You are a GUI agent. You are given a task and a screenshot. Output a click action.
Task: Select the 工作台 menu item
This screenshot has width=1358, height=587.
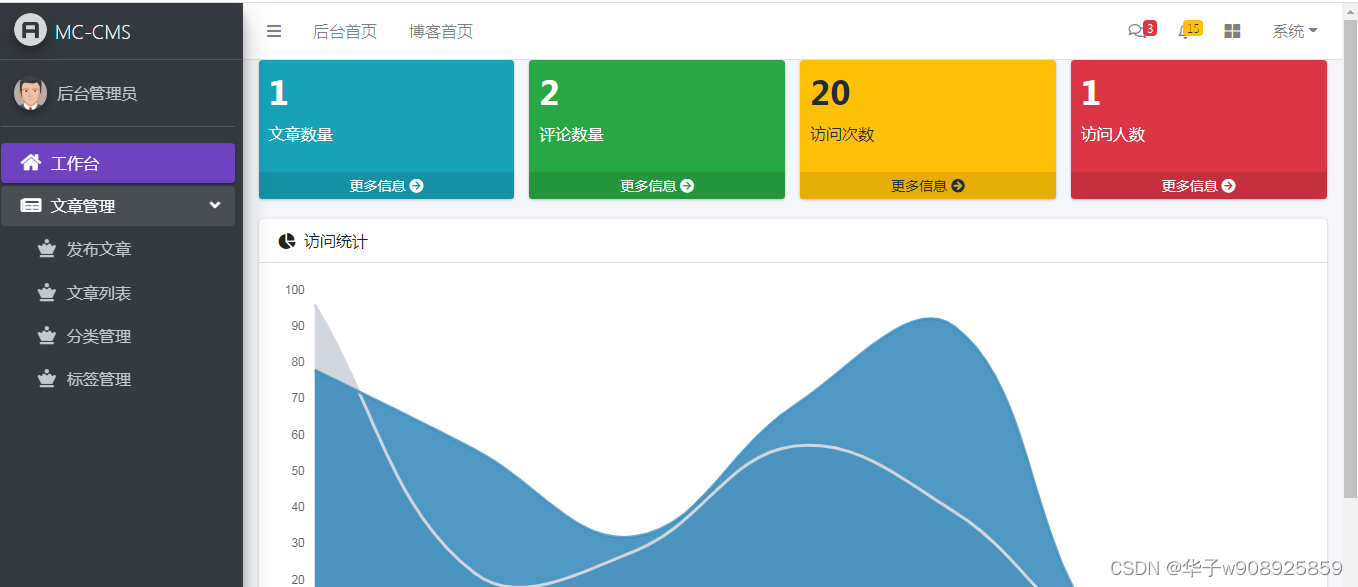118,163
